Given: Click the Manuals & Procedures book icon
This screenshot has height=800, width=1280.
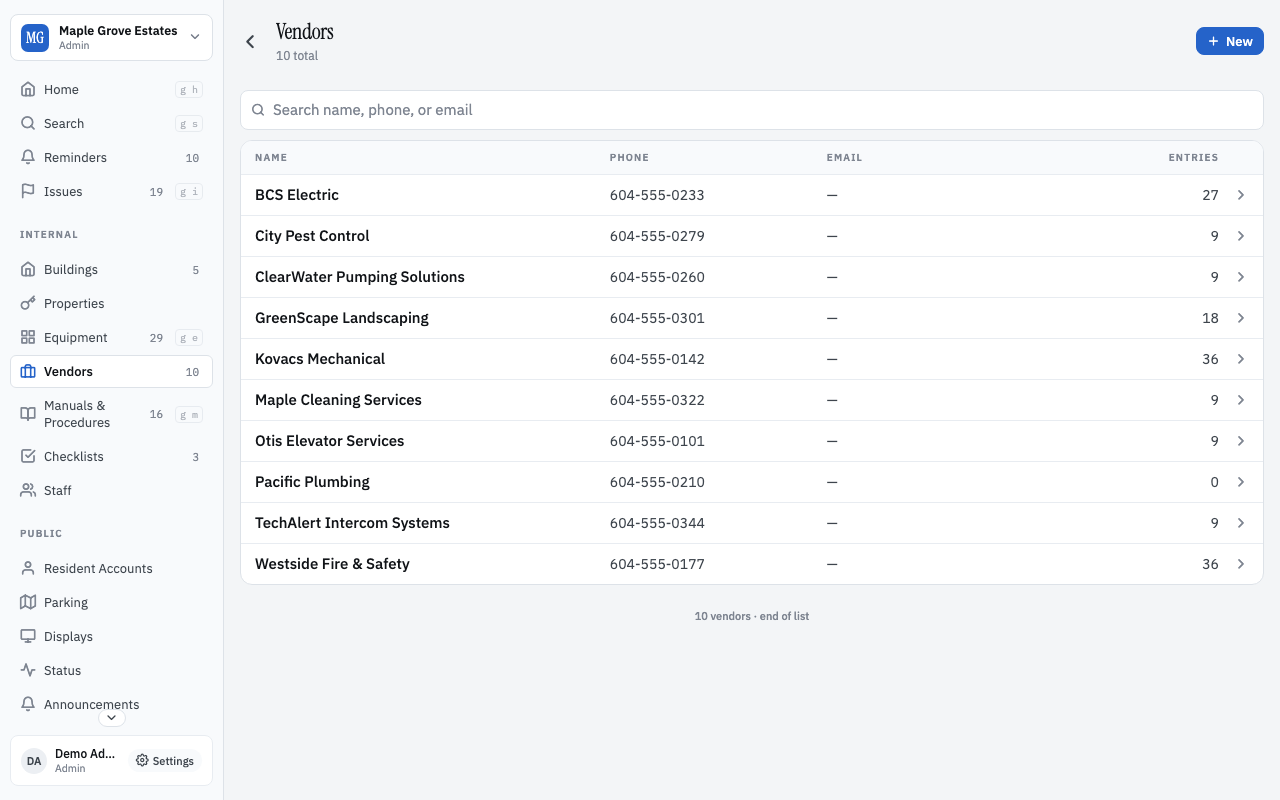Looking at the screenshot, I should pyautogui.click(x=28, y=414).
